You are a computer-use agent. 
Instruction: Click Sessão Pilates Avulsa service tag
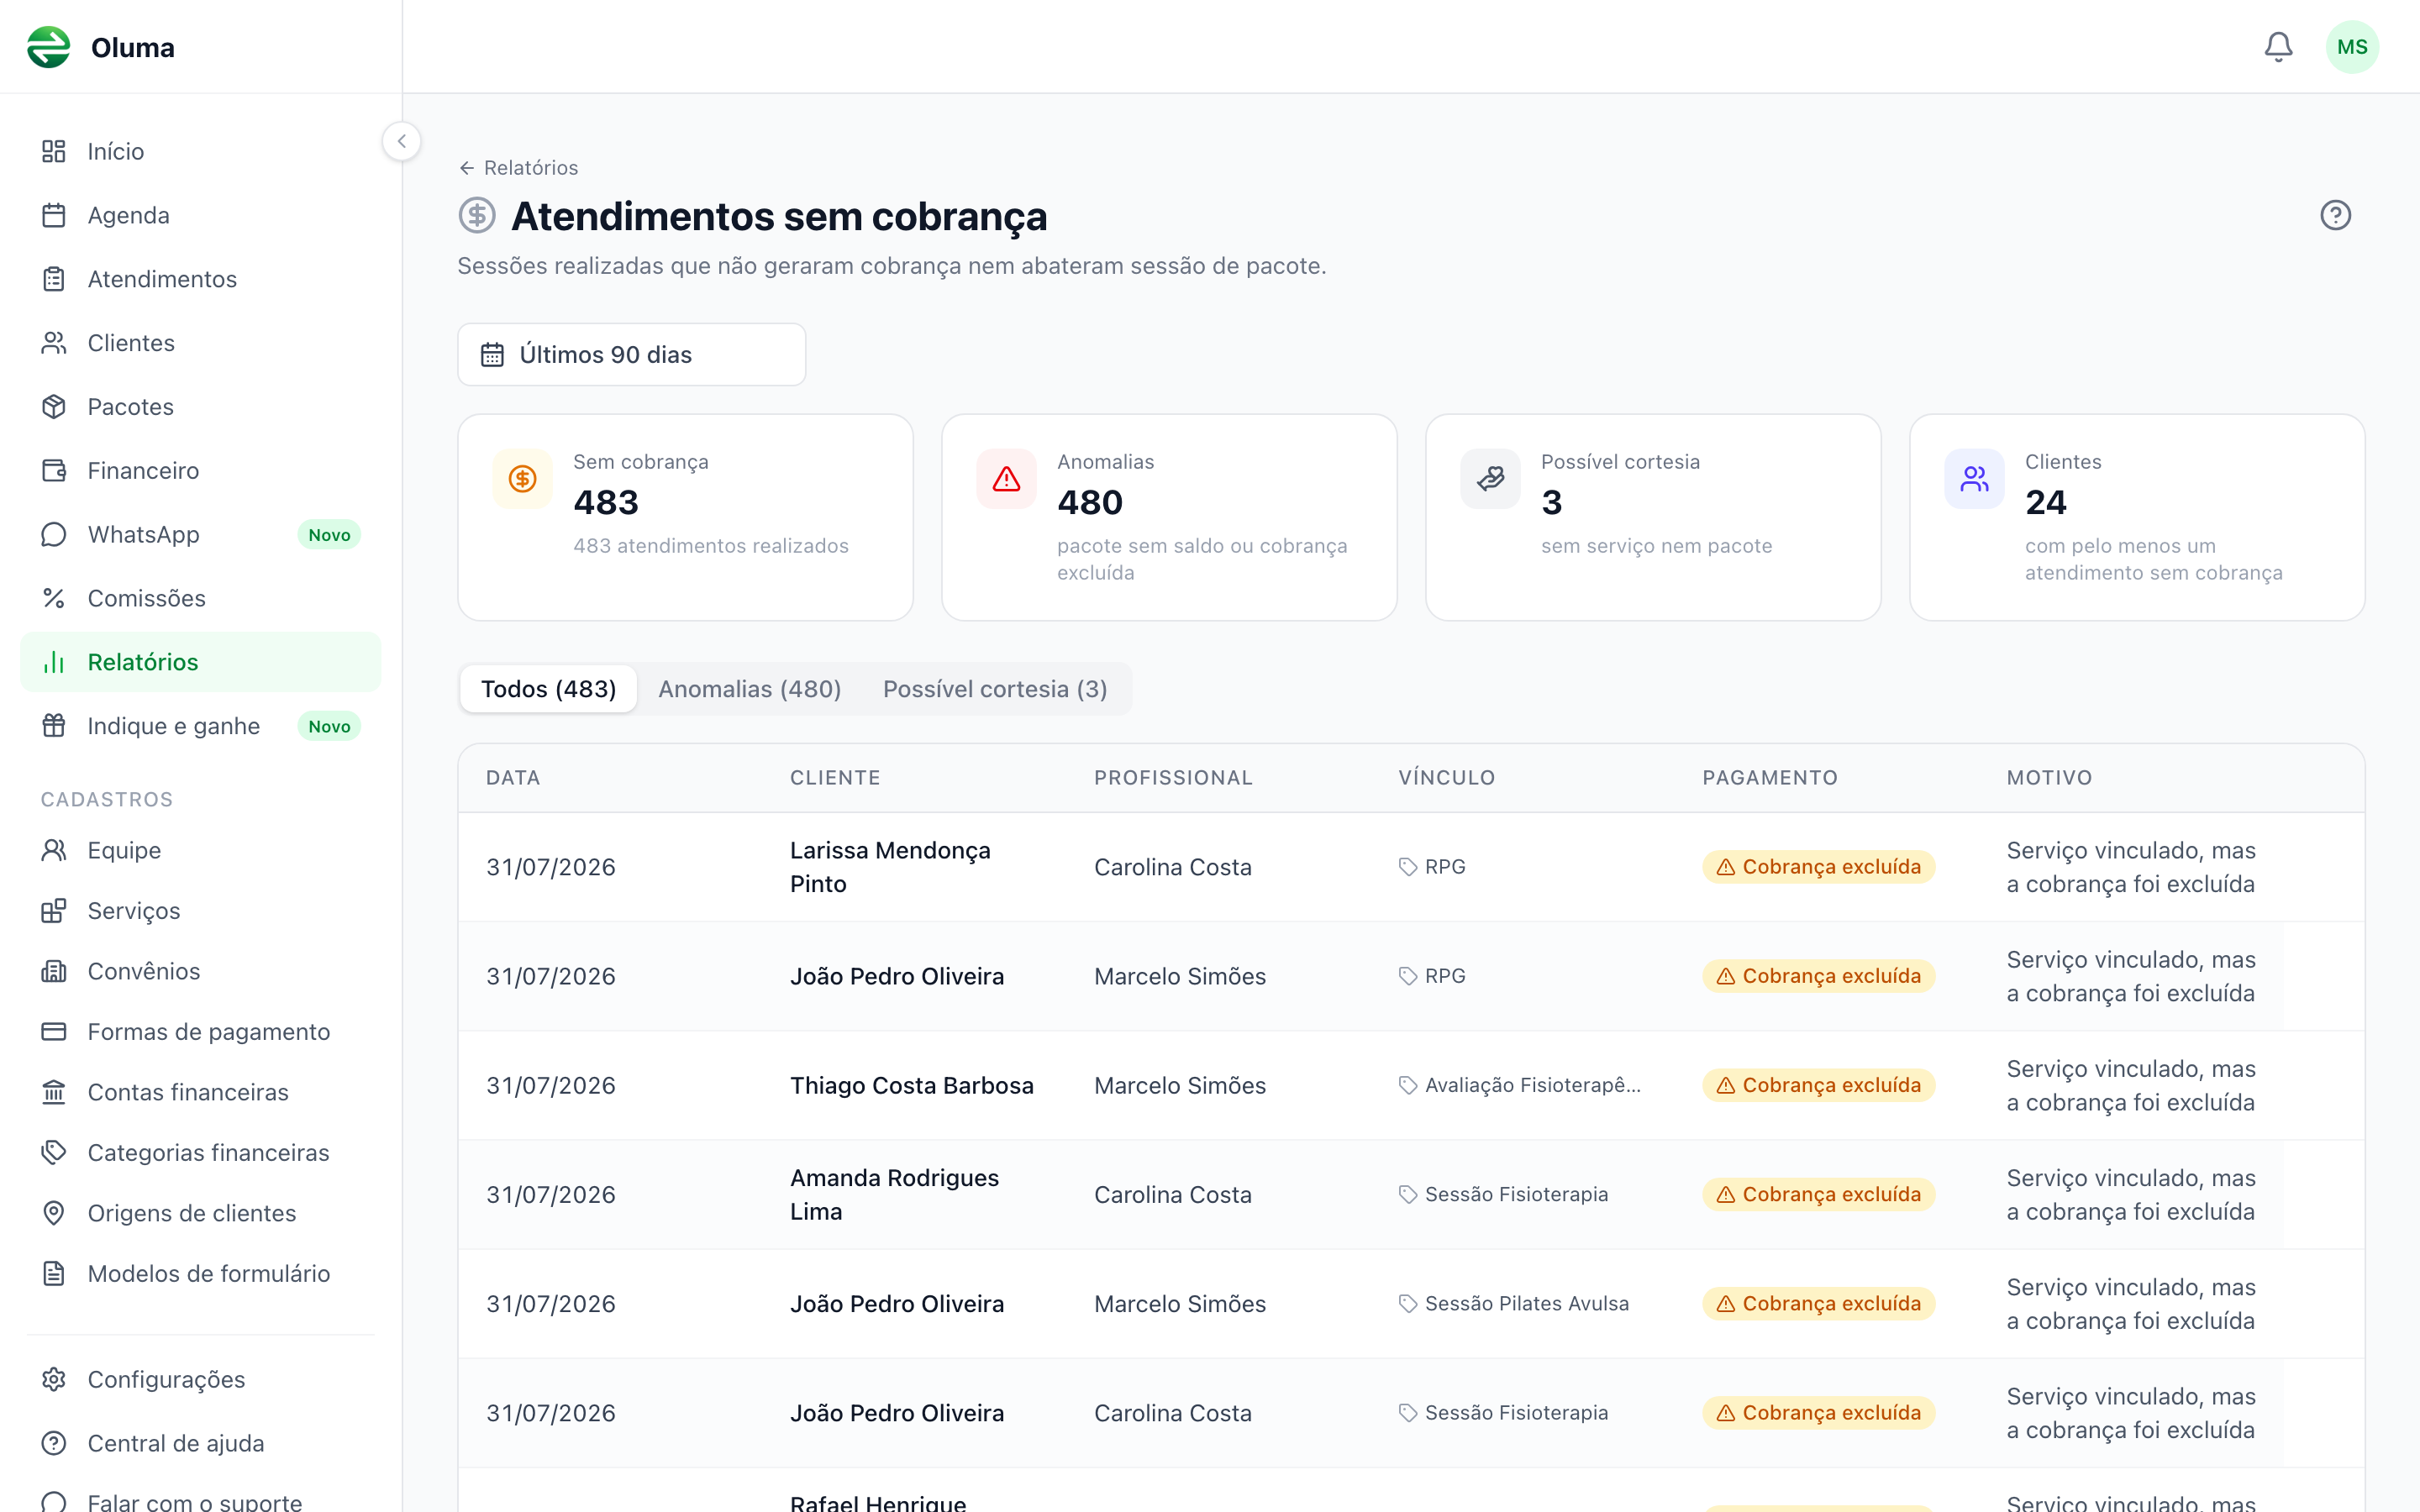1514,1303
